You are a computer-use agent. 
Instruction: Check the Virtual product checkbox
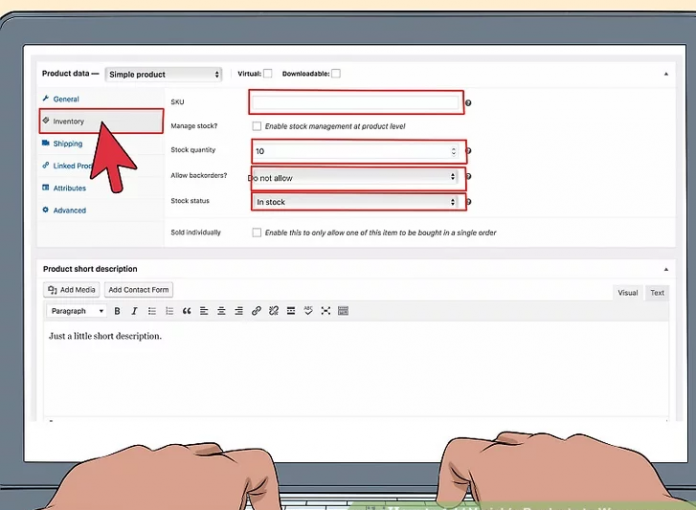point(267,73)
